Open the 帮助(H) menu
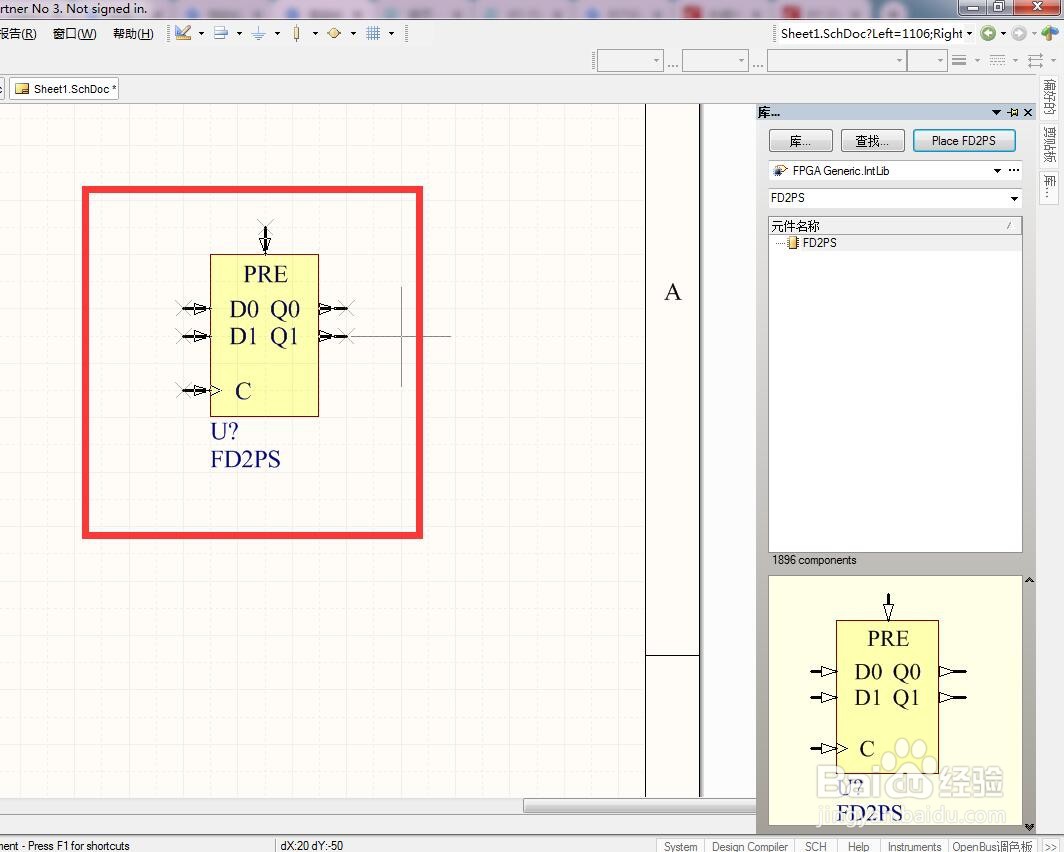 tap(133, 34)
